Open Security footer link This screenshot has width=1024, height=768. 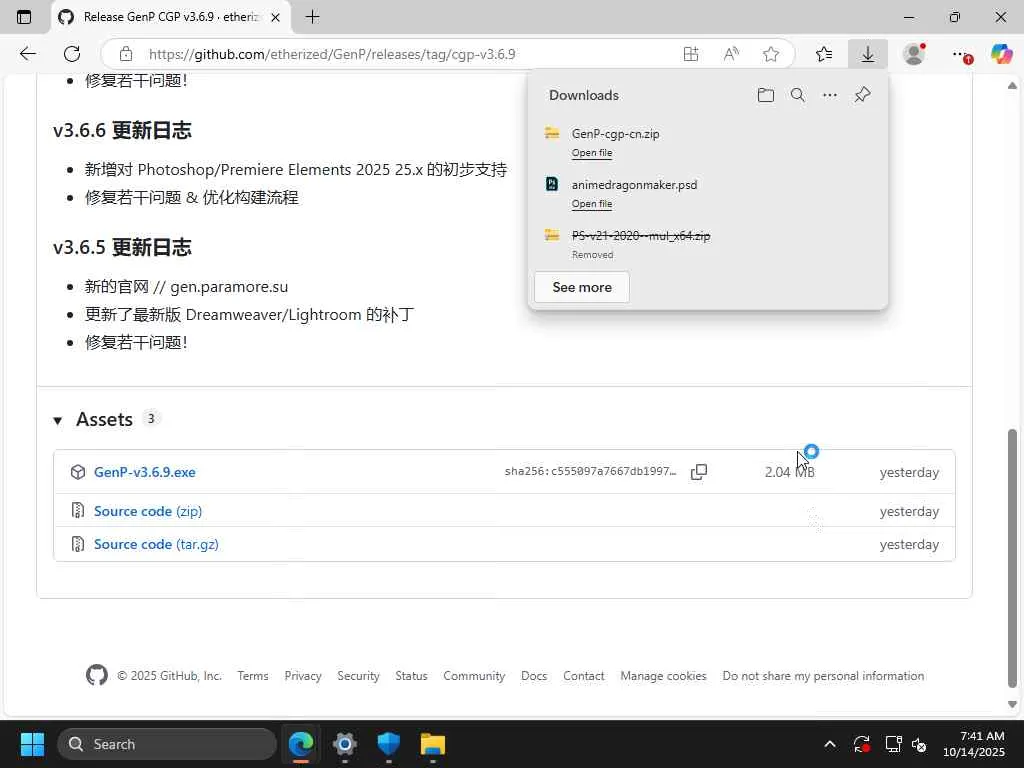pos(358,675)
